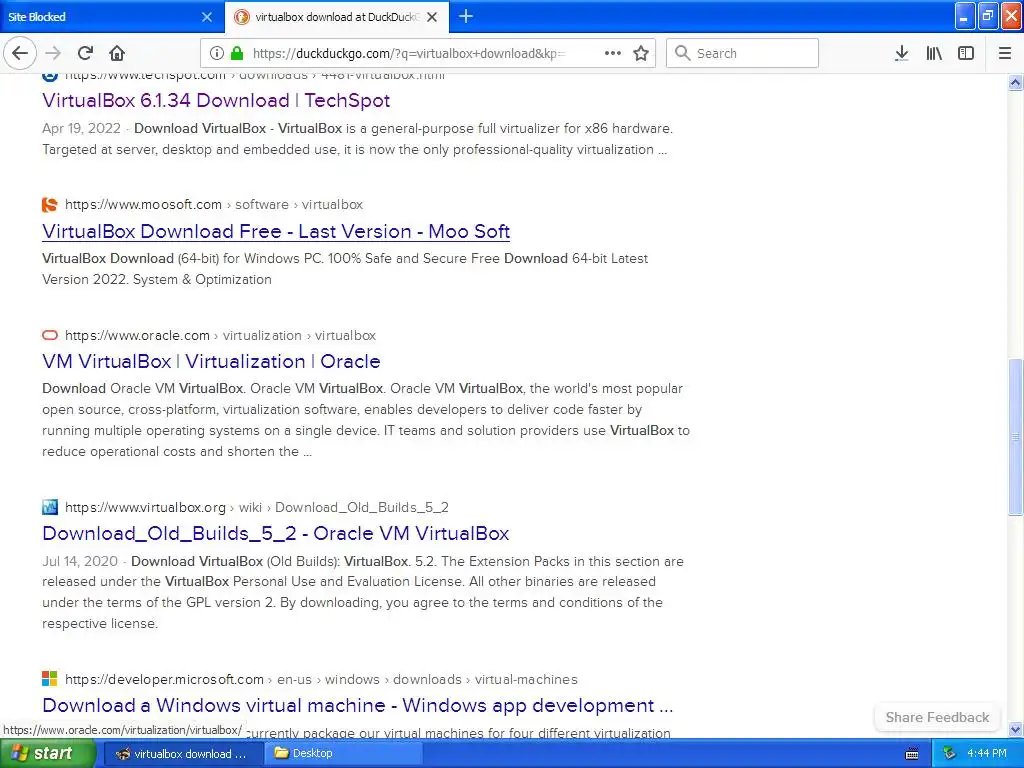
Task: Click the magnifier icon in search box
Action: pyautogui.click(x=682, y=53)
